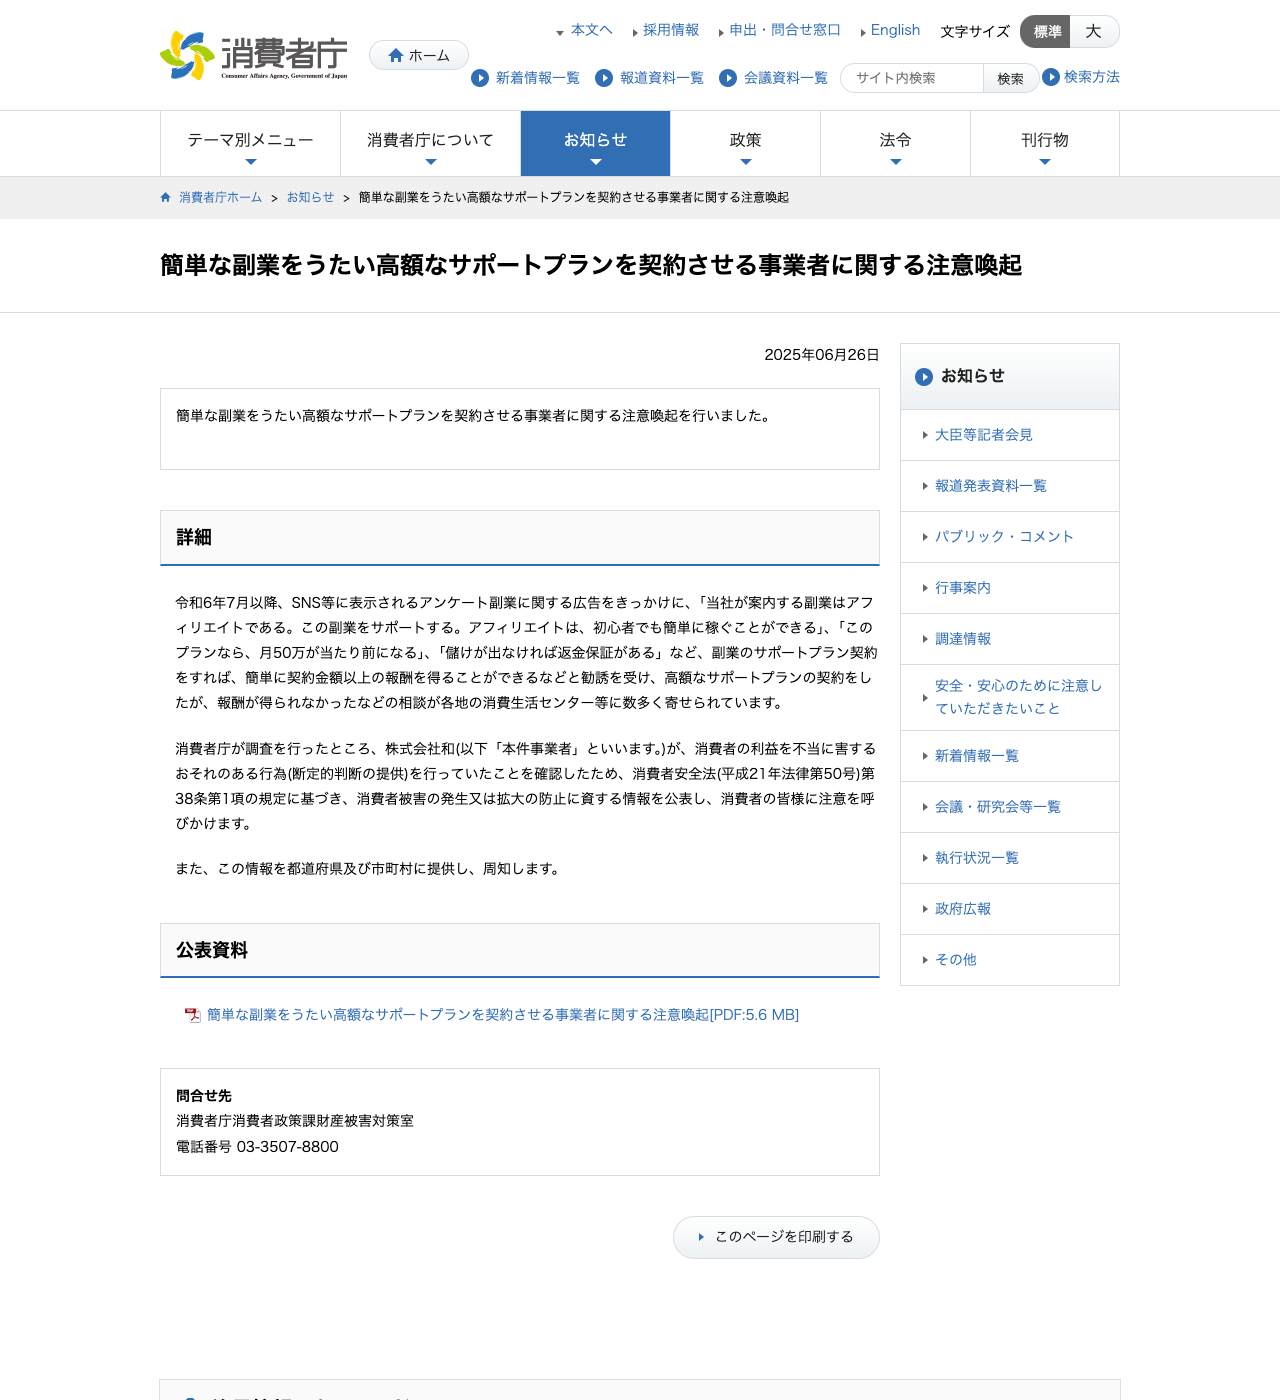Click the Consumer Affairs Agency logo
1280x1400 pixels.
(x=254, y=56)
